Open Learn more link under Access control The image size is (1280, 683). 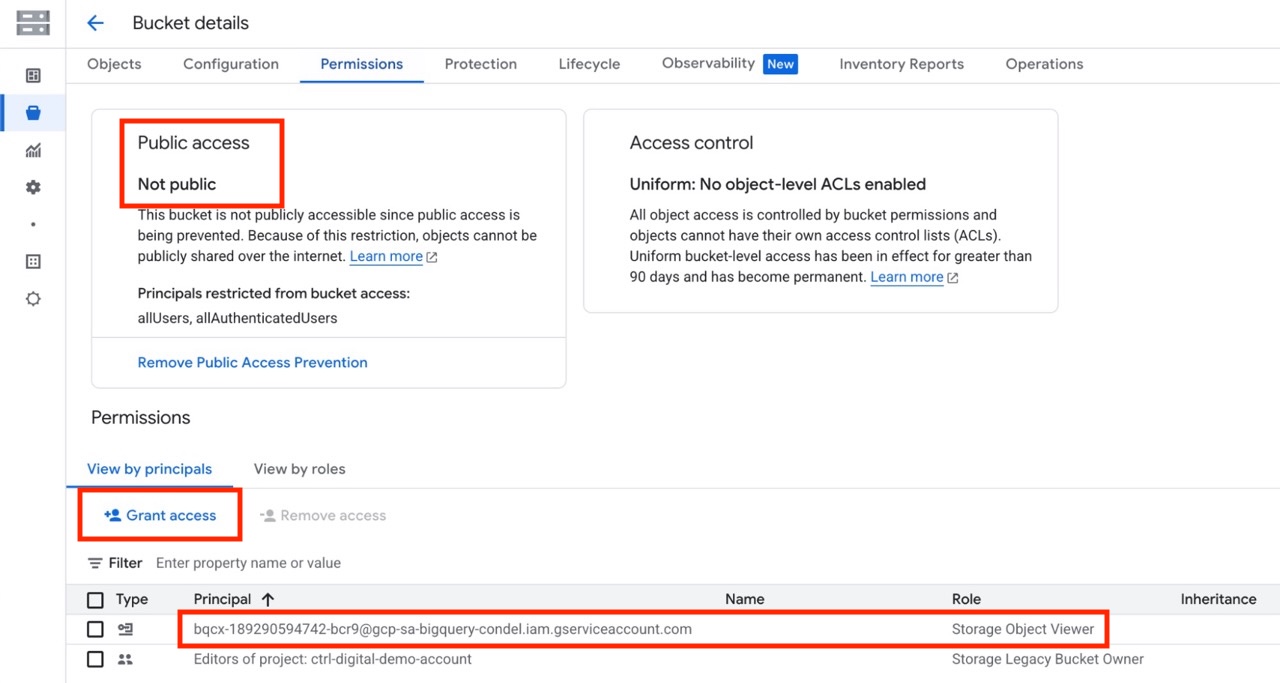pos(907,277)
